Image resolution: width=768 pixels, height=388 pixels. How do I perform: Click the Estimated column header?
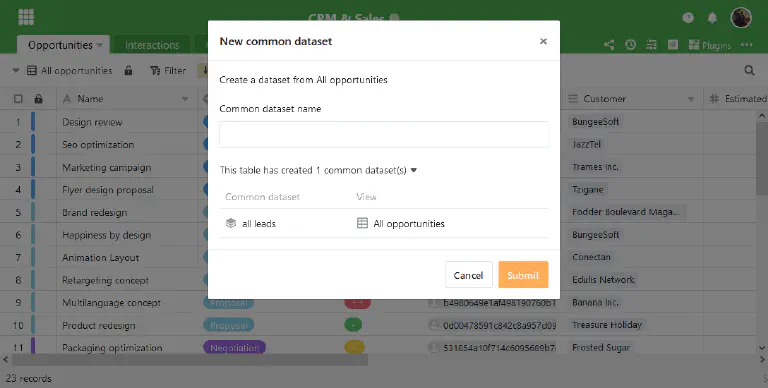point(738,99)
